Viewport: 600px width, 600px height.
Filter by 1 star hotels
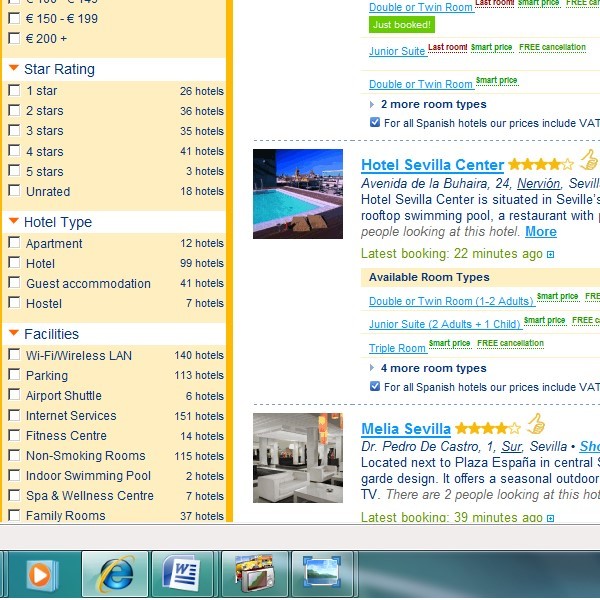point(14,90)
